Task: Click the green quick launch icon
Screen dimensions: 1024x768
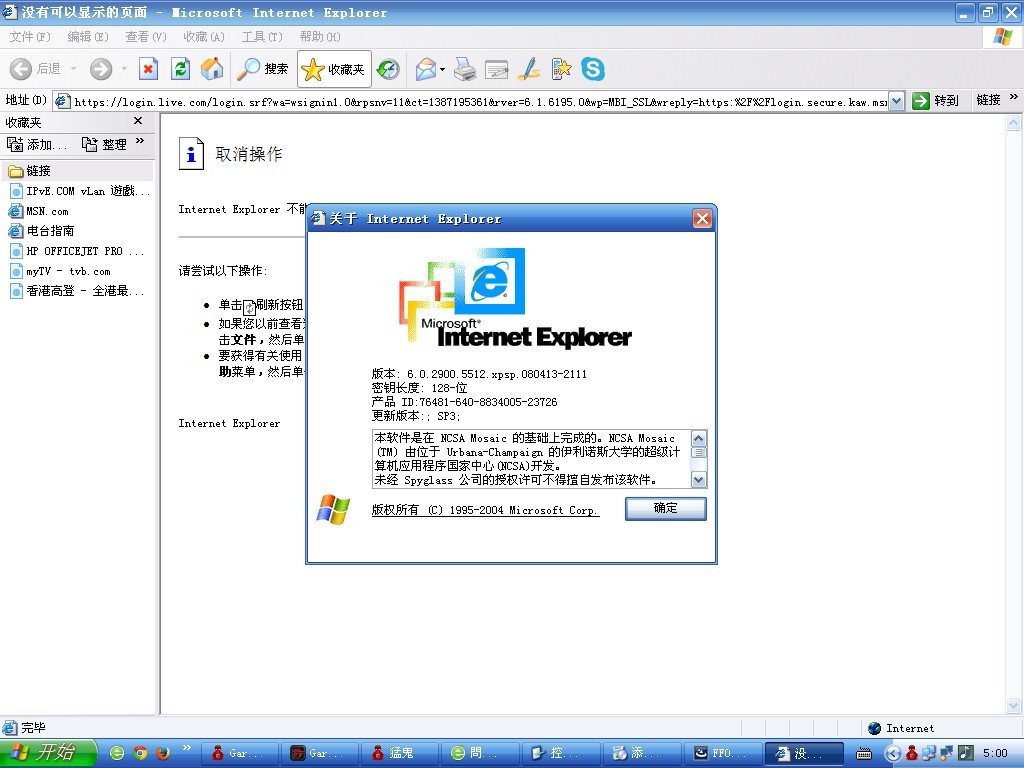Action: [117, 753]
